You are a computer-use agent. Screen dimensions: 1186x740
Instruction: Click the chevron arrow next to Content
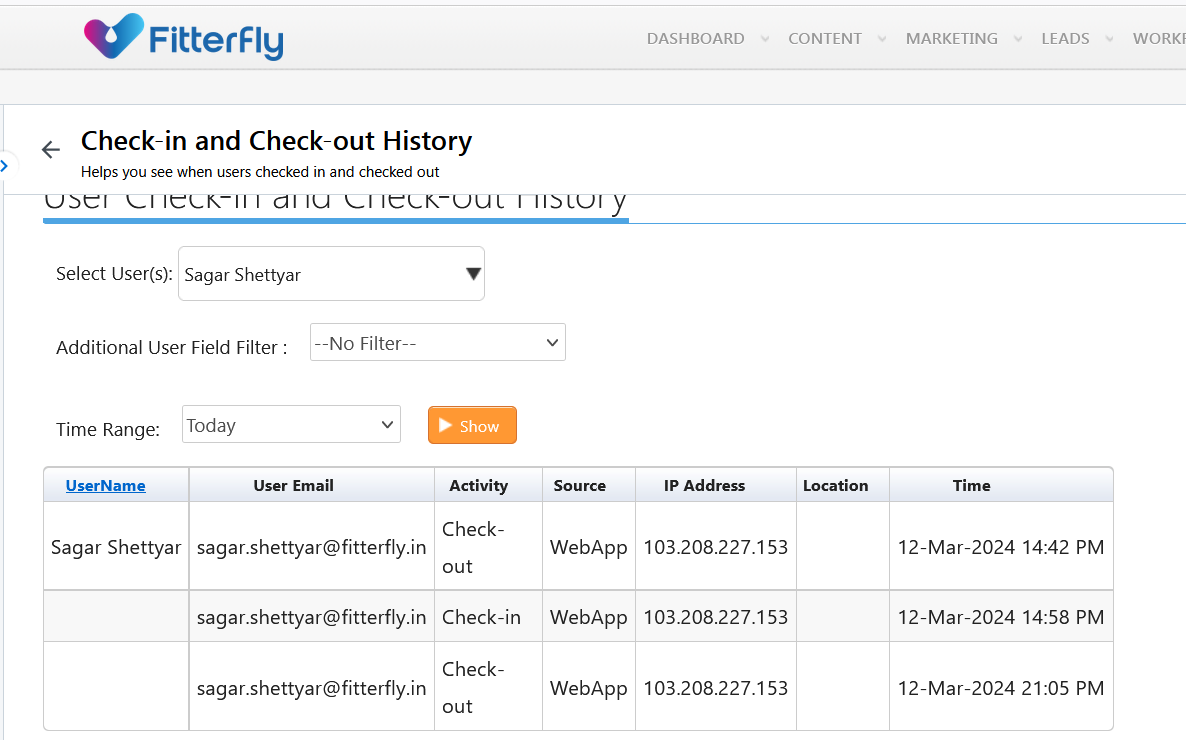(x=882, y=39)
